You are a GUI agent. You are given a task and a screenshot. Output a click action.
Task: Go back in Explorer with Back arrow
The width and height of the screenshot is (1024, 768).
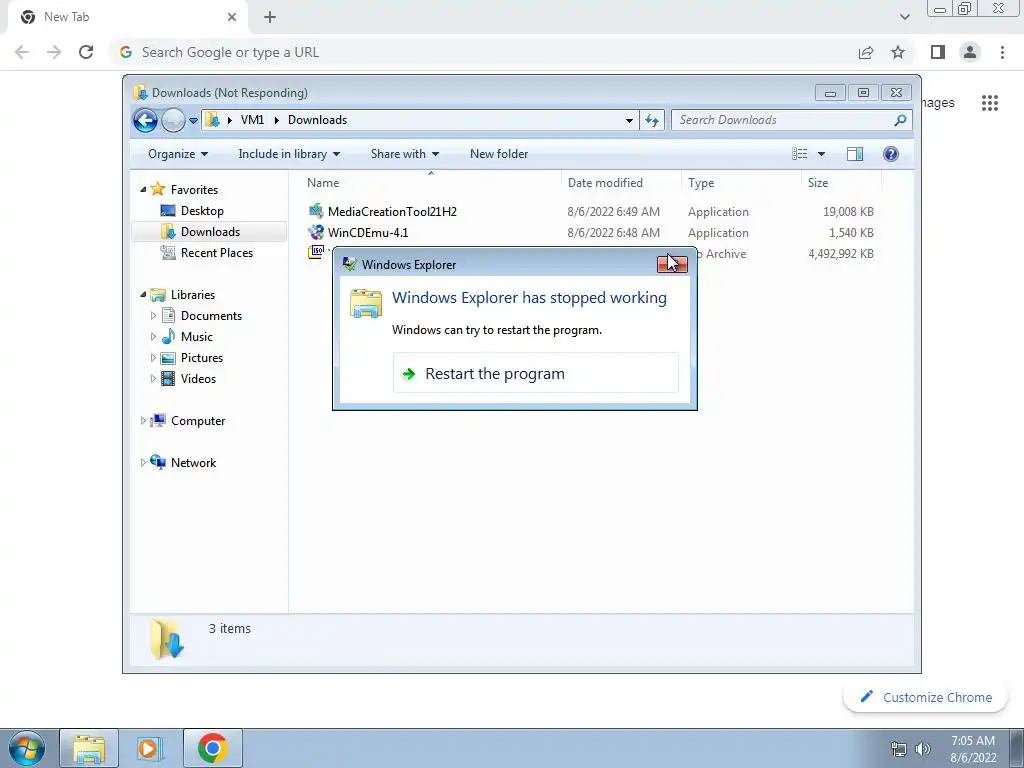(145, 120)
